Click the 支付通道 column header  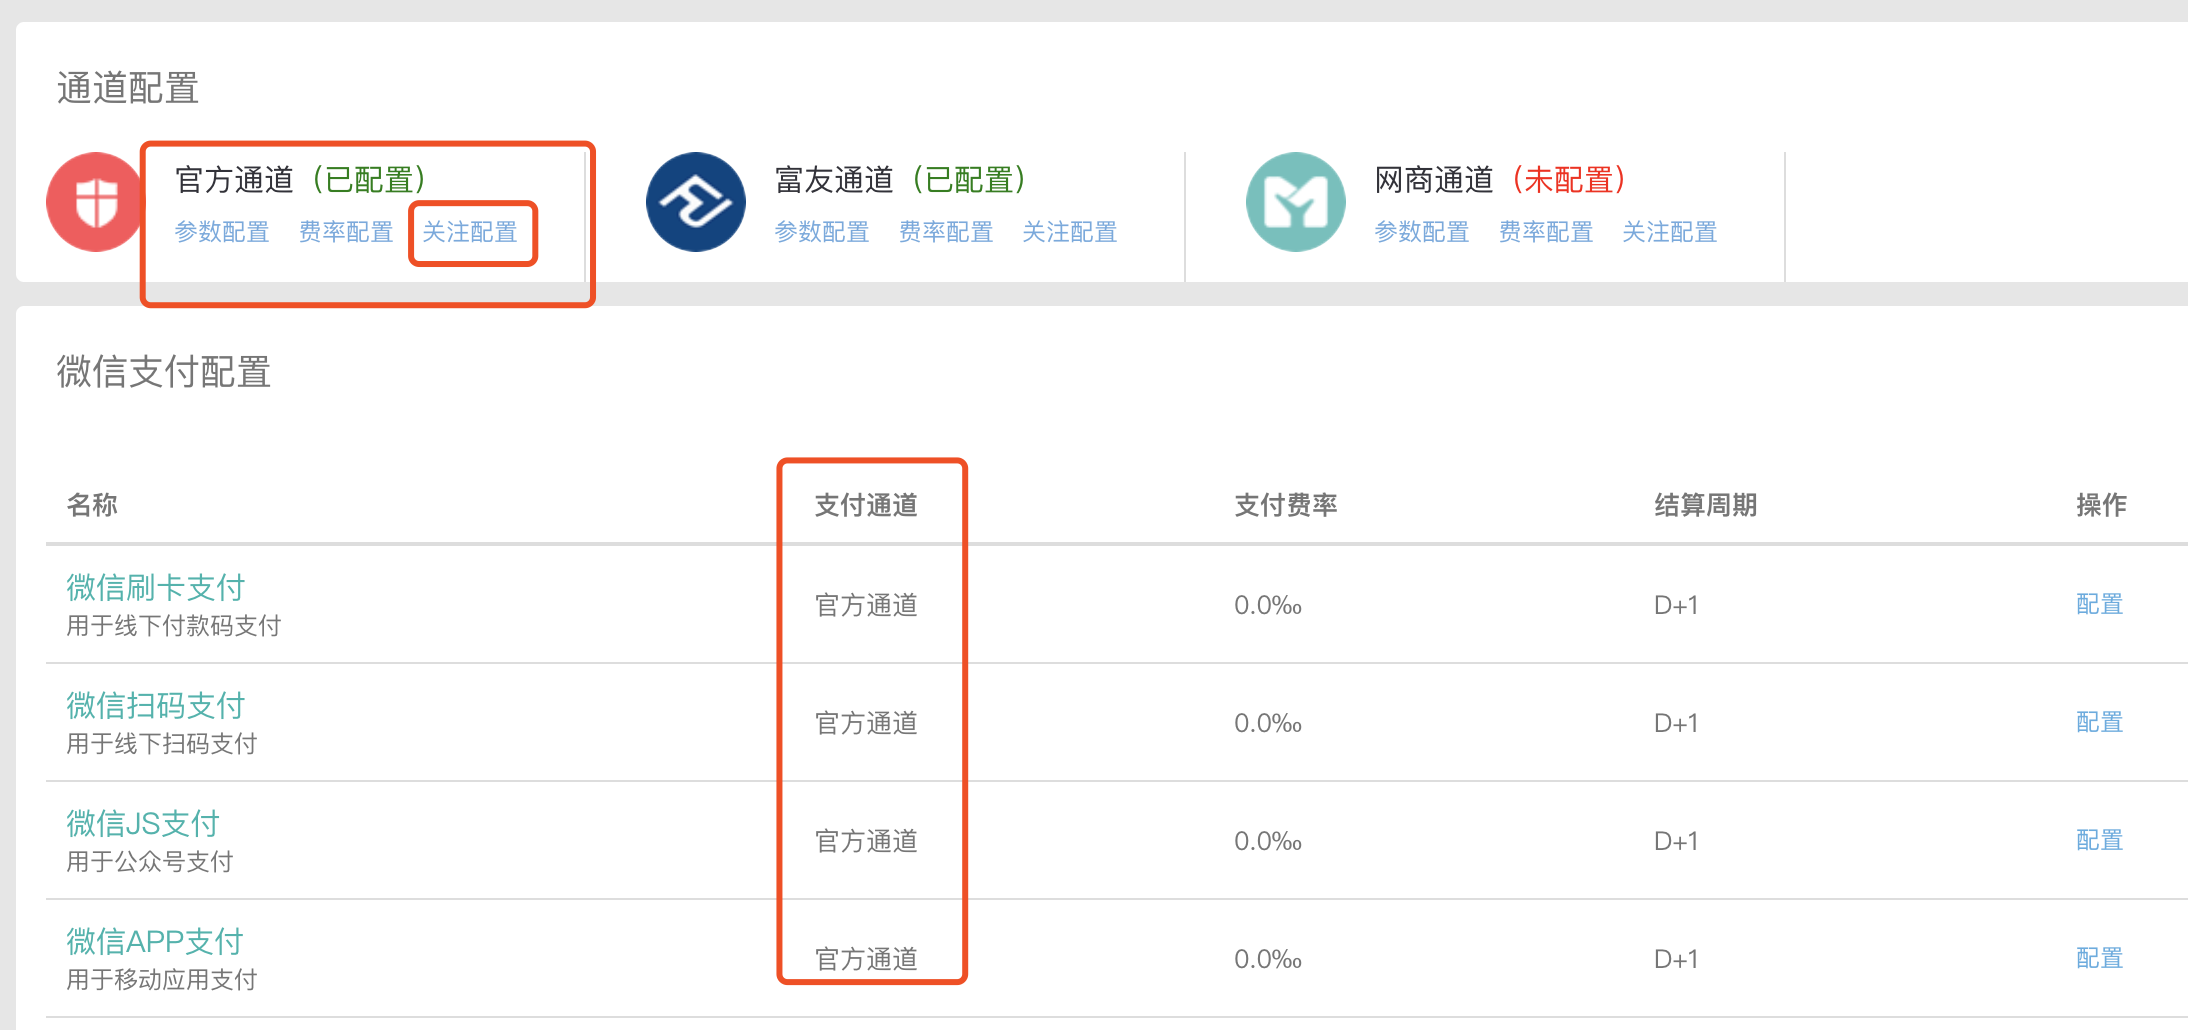tap(866, 505)
